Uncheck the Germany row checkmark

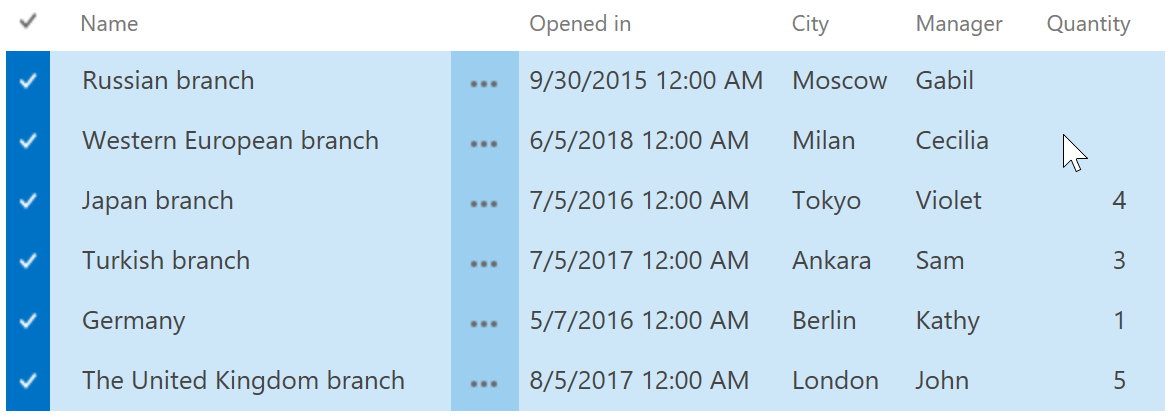28,321
